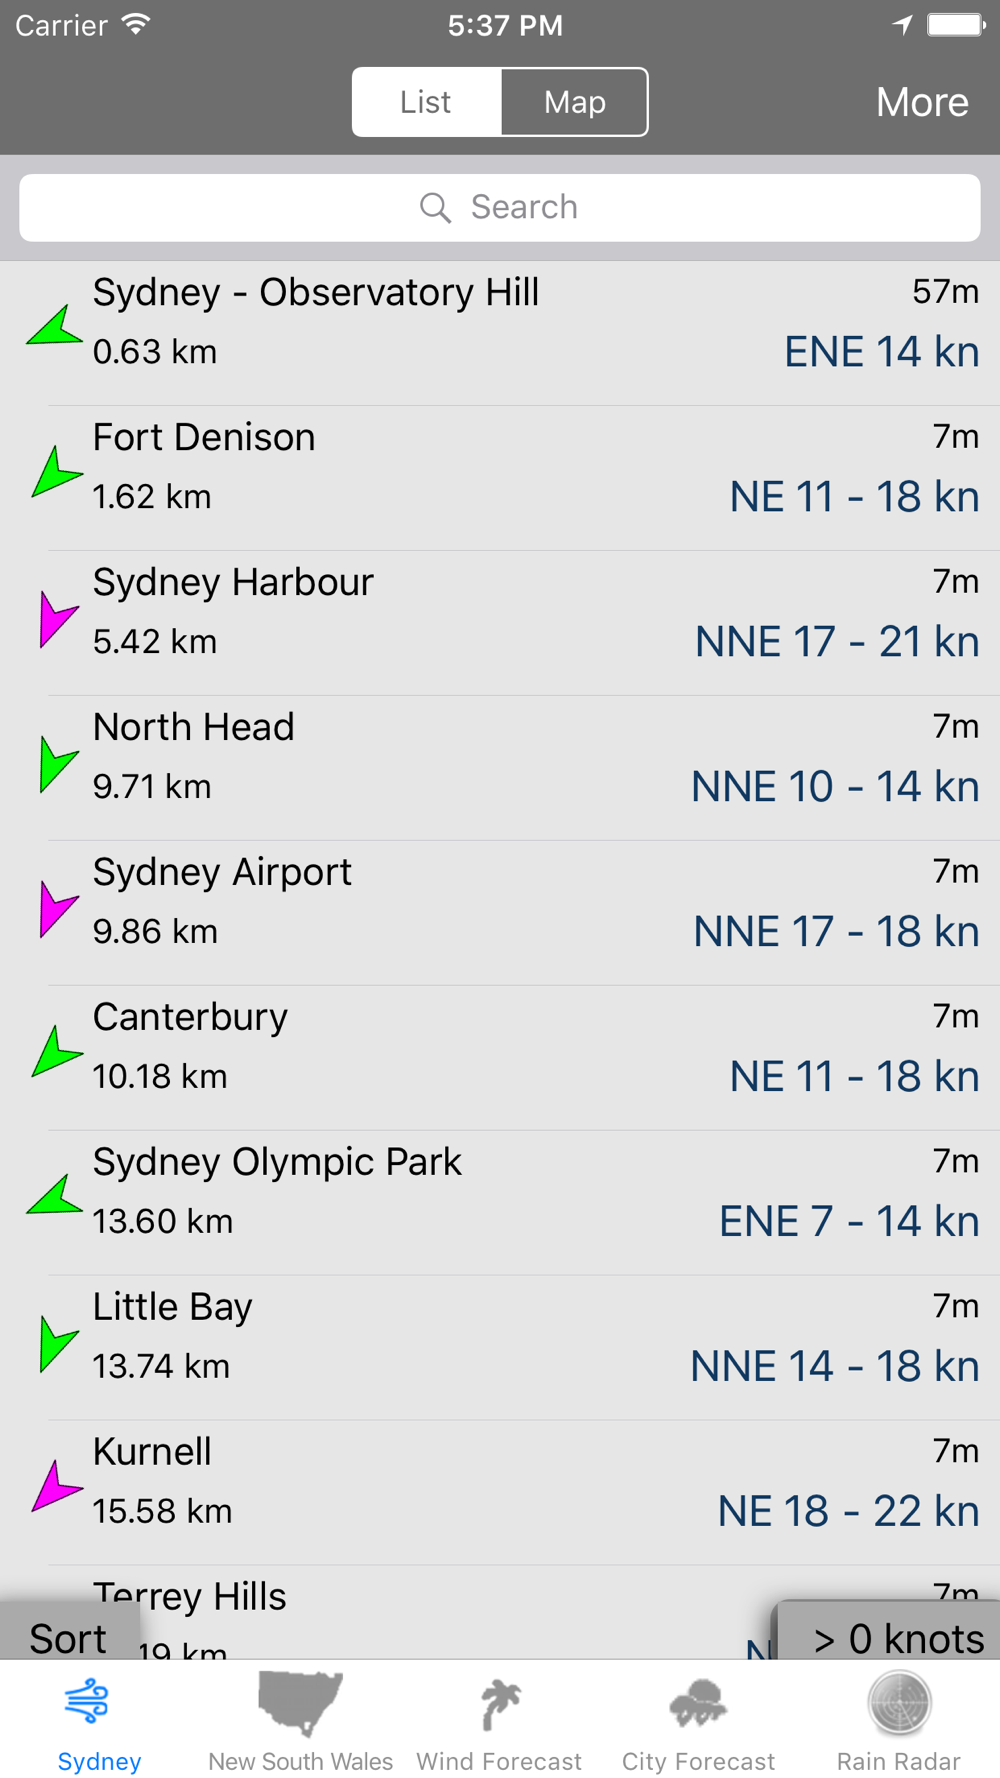Open the Canterbury station entry
The image size is (1000, 1778).
point(500,1058)
